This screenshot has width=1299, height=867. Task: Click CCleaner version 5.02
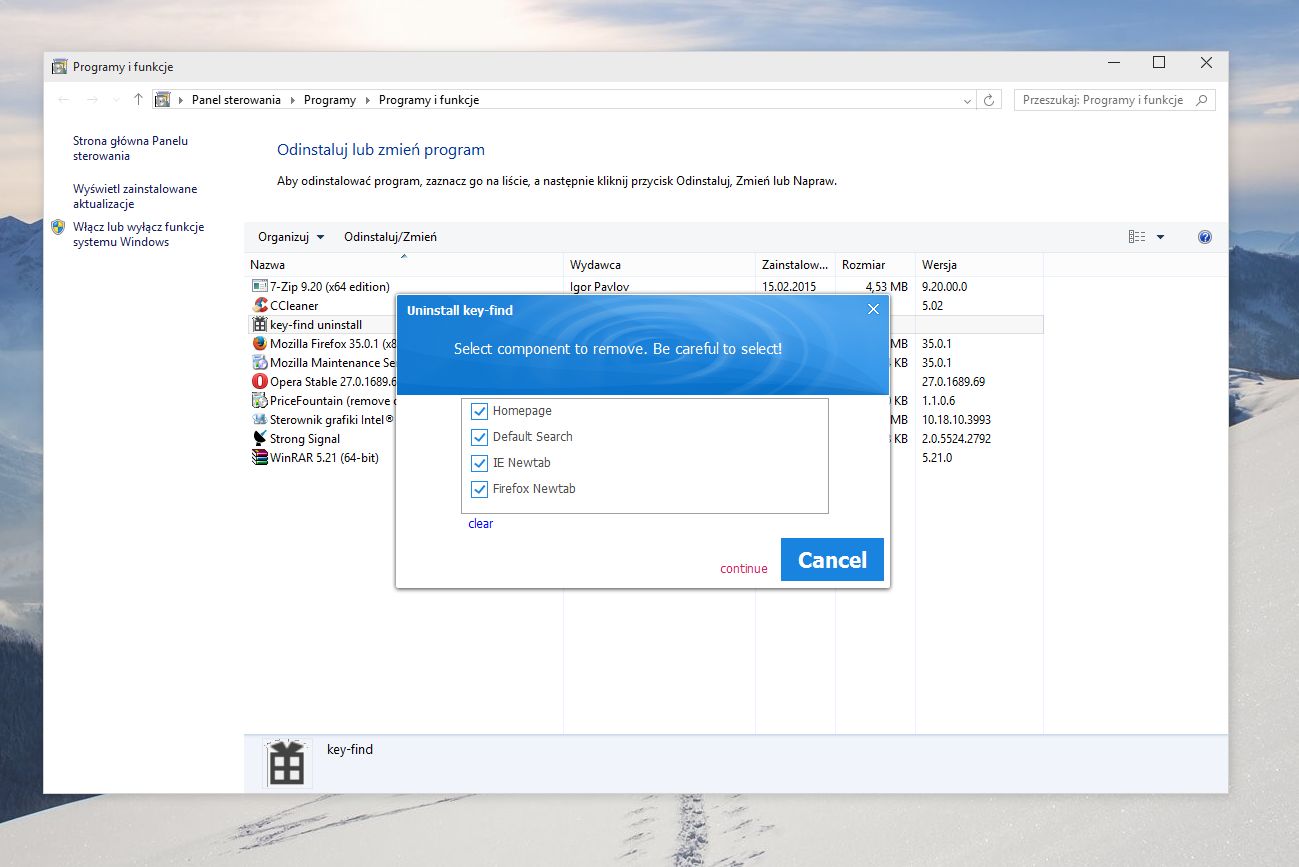(932, 306)
